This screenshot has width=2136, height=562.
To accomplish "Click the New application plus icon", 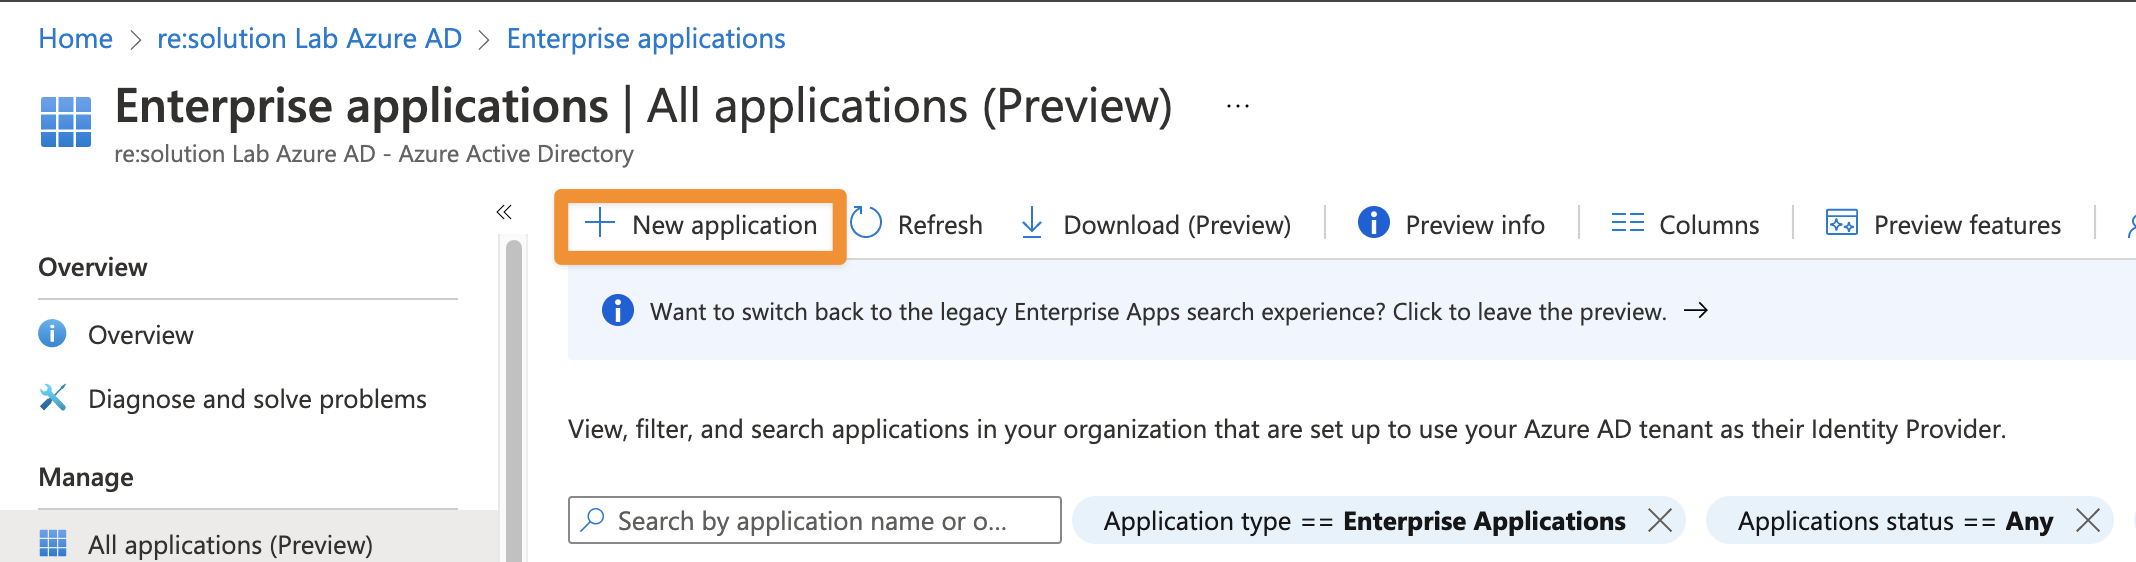I will coord(599,223).
